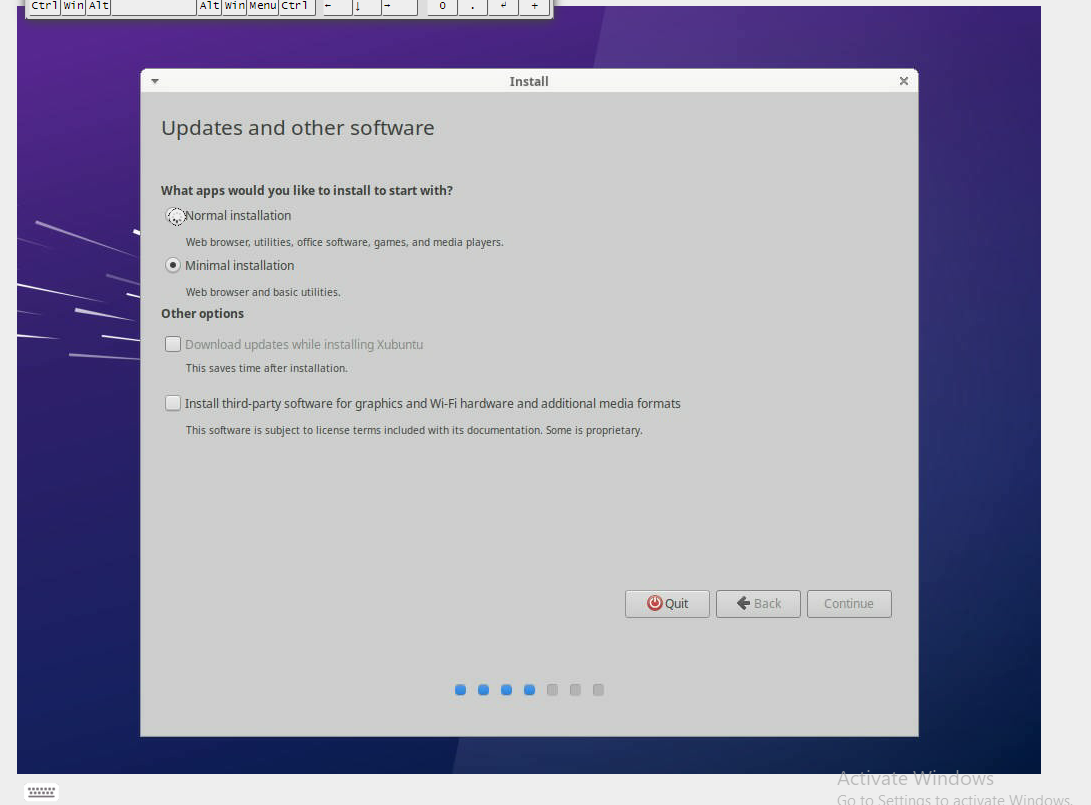Select the Minimal installation radio button
Viewport: 1091px width, 805px height.
(x=174, y=266)
